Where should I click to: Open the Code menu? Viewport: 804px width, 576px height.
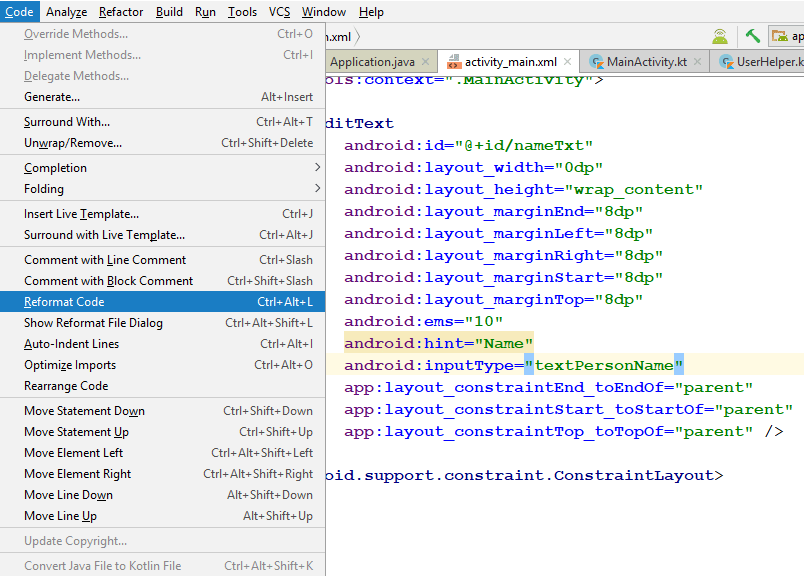click(19, 12)
